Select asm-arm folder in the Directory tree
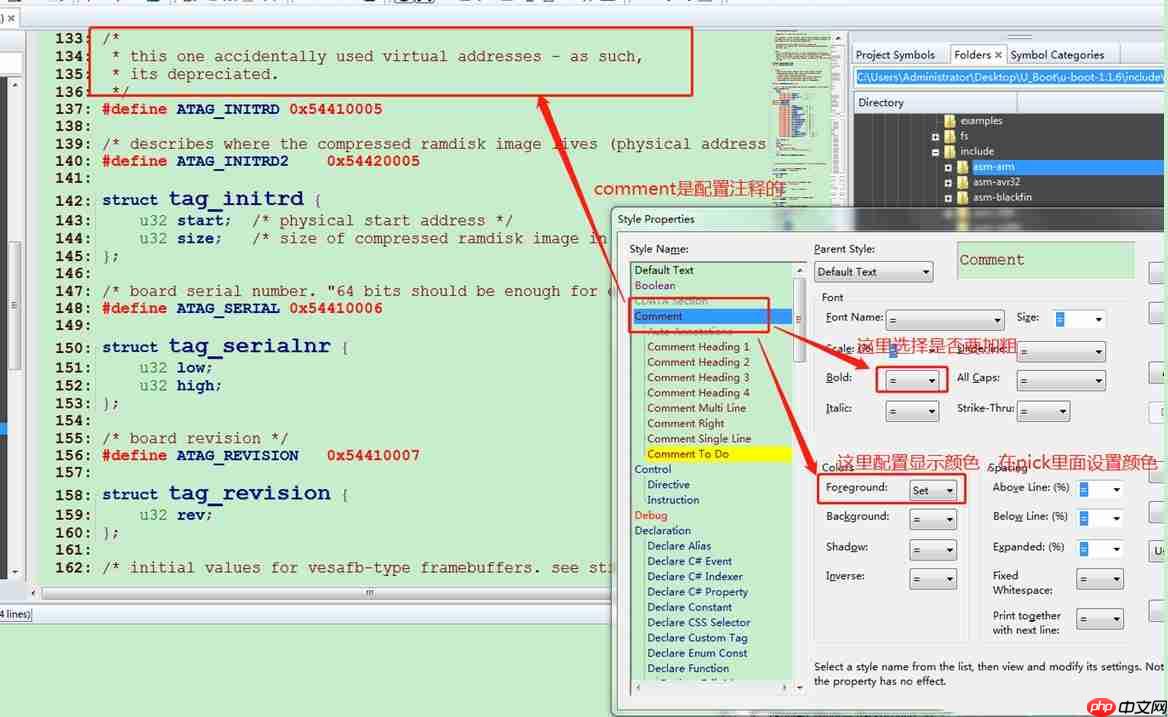This screenshot has height=717, width=1168. click(993, 167)
